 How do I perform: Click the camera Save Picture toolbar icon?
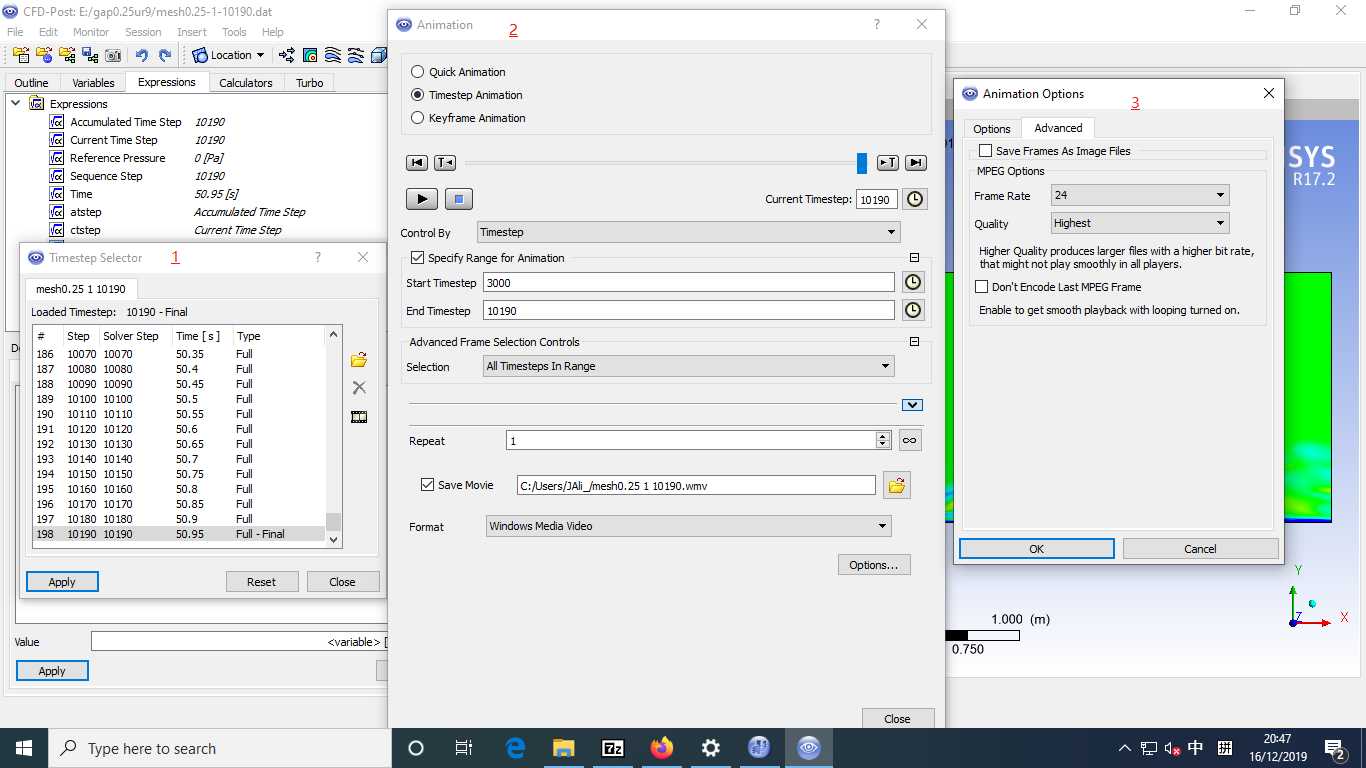(x=113, y=55)
